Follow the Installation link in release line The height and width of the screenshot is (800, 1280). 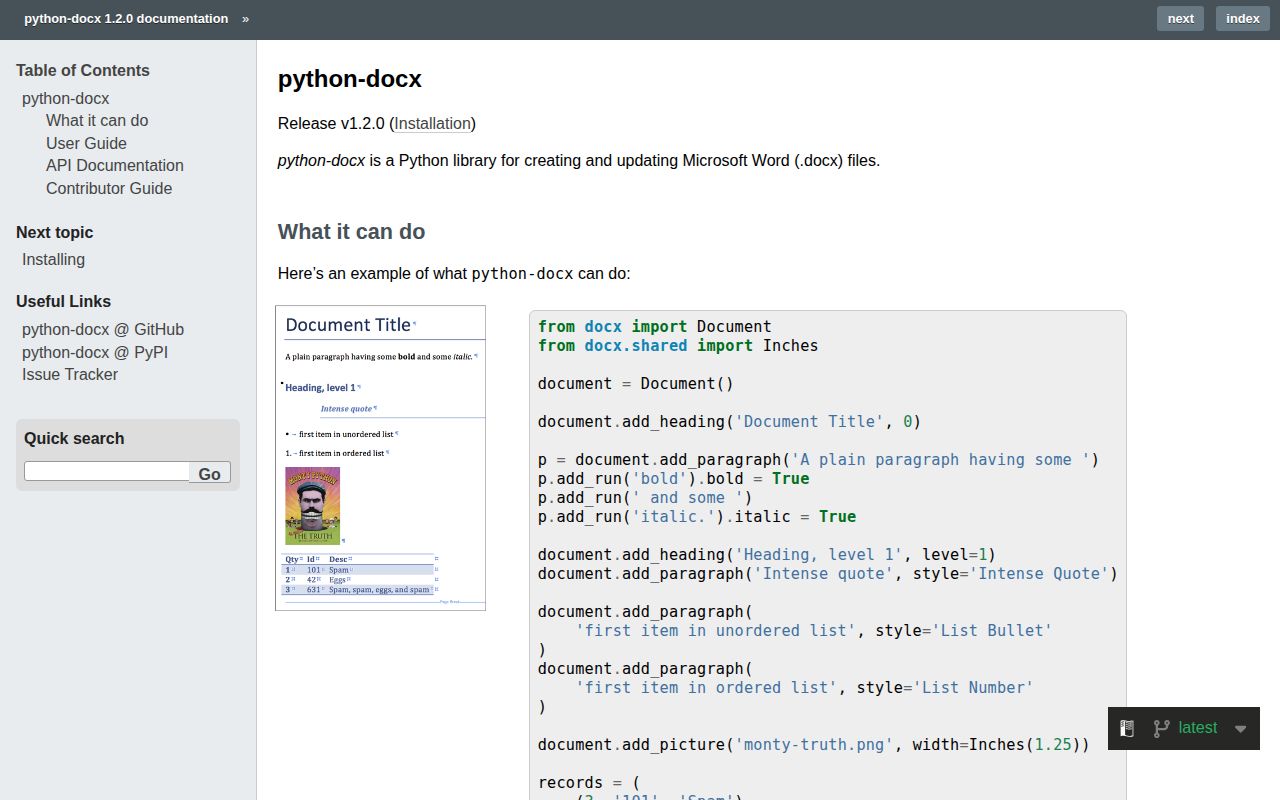click(432, 124)
